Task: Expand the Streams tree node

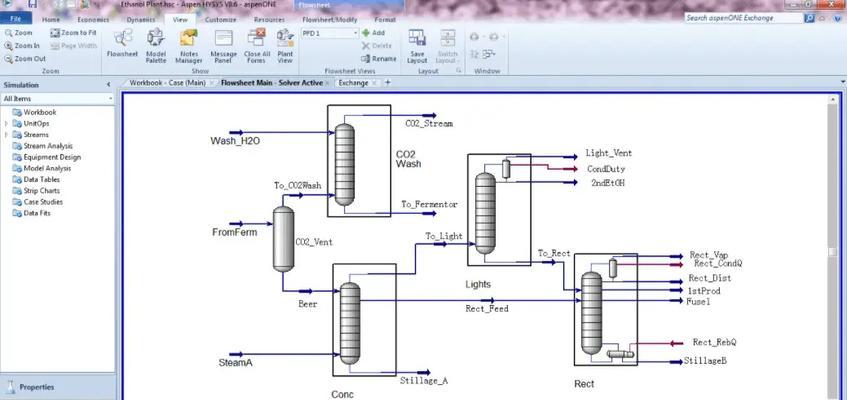Action: (x=6, y=135)
